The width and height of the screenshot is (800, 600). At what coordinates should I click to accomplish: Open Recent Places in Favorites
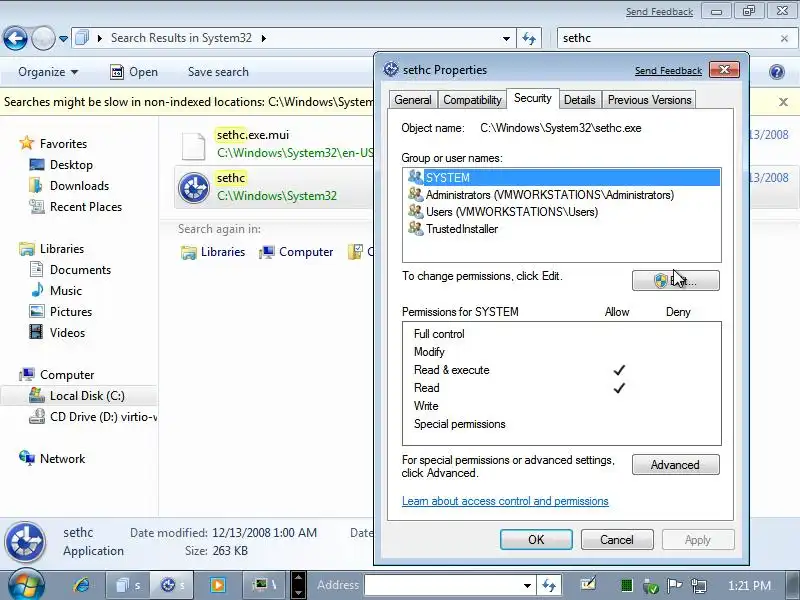point(85,207)
